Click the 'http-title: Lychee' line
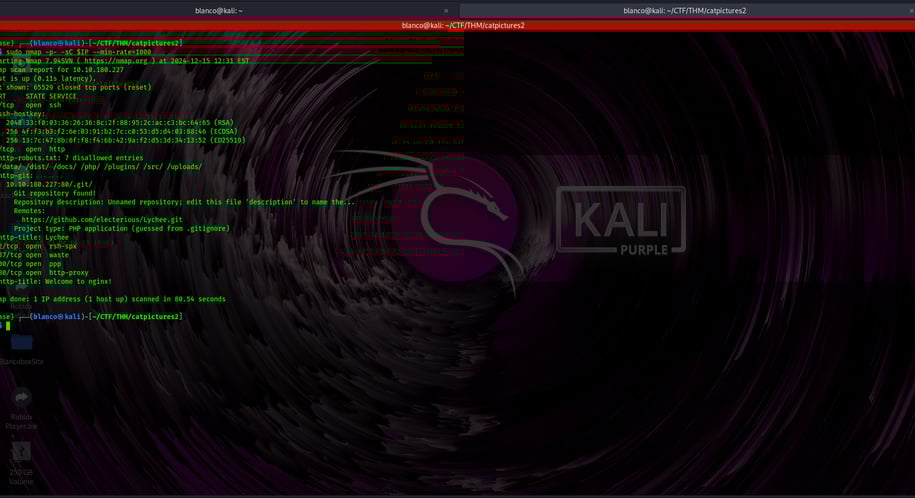Viewport: 915px width, 498px height. (34, 237)
